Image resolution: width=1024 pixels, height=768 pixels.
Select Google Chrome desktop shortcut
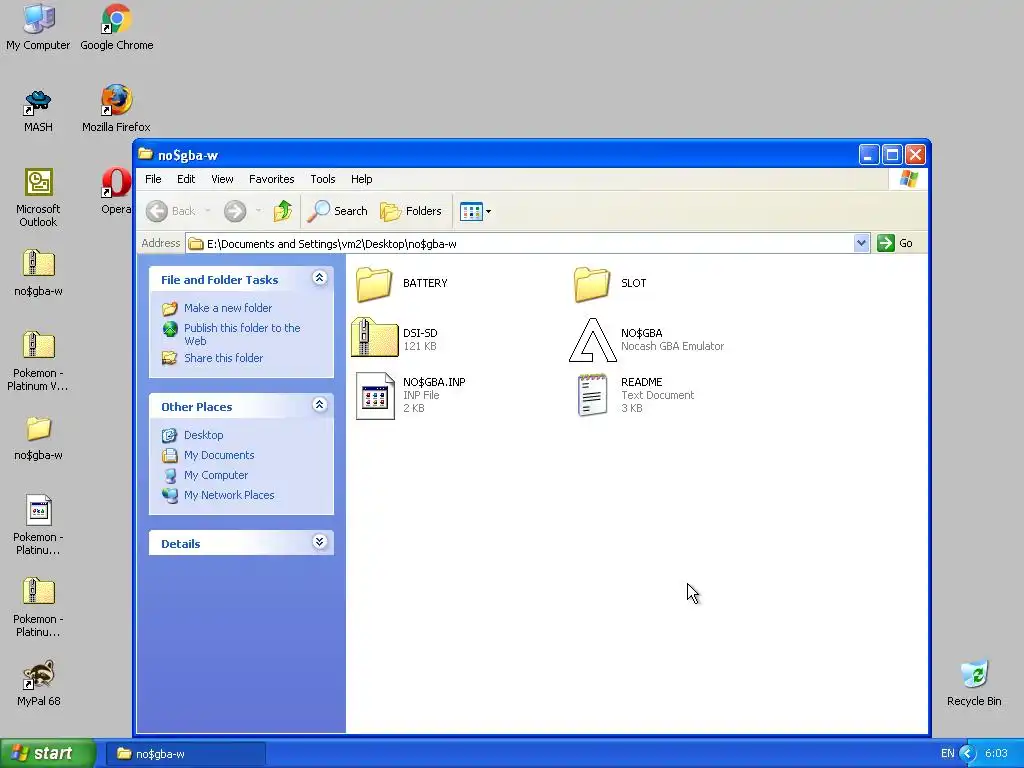pyautogui.click(x=117, y=27)
